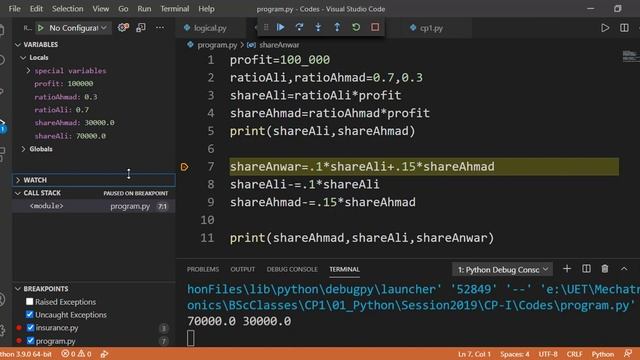Select the shareAhmad variable row
The width and height of the screenshot is (640, 360).
(94, 123)
